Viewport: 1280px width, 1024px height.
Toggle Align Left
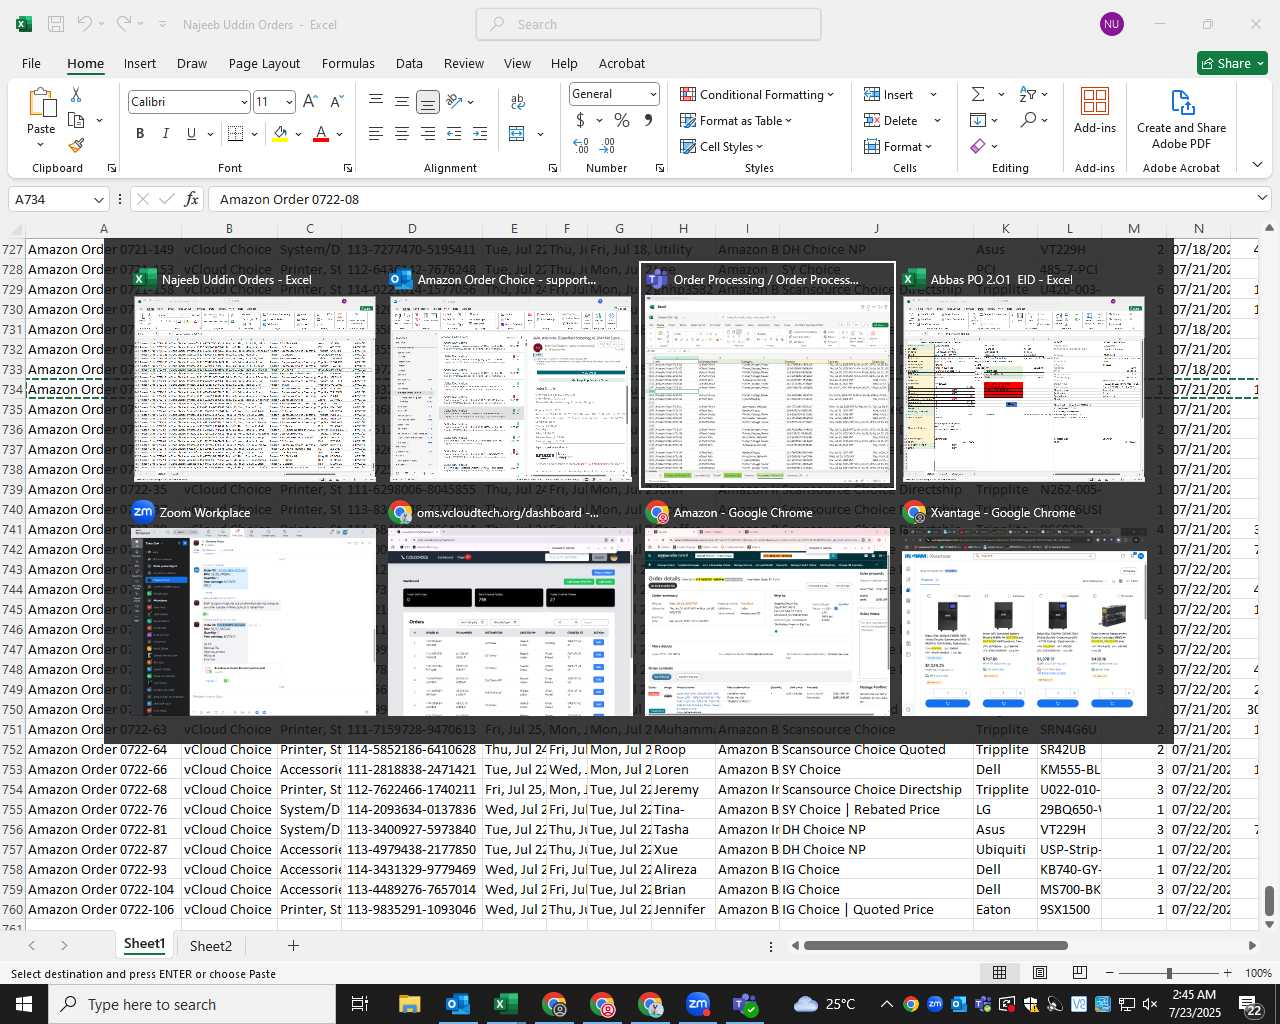click(376, 133)
